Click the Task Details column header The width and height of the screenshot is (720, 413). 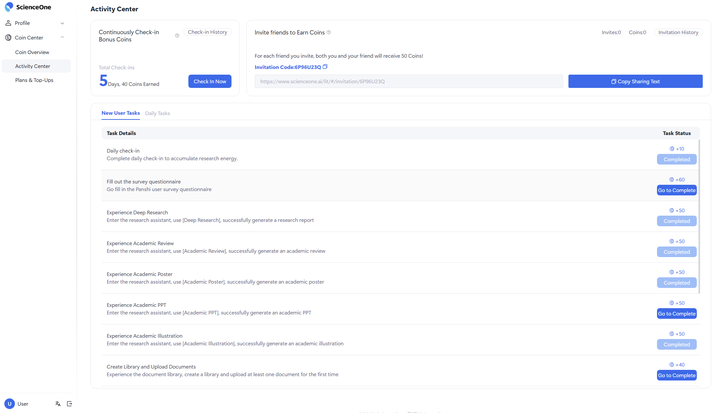point(121,133)
